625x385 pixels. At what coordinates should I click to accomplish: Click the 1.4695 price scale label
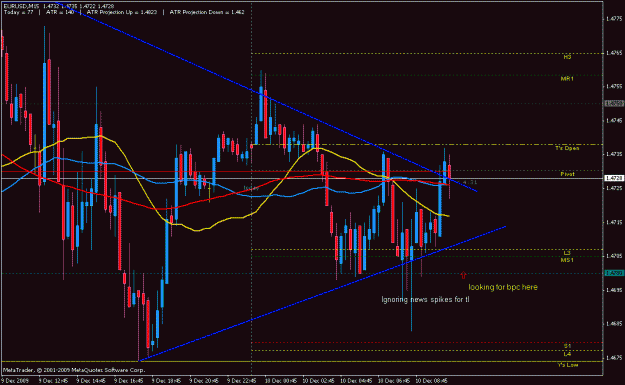(x=614, y=290)
